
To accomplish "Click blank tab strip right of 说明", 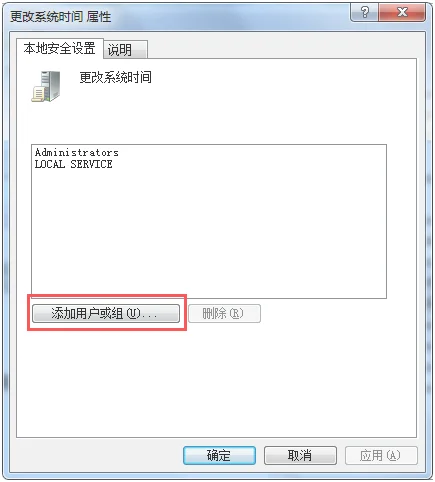I will (282, 49).
